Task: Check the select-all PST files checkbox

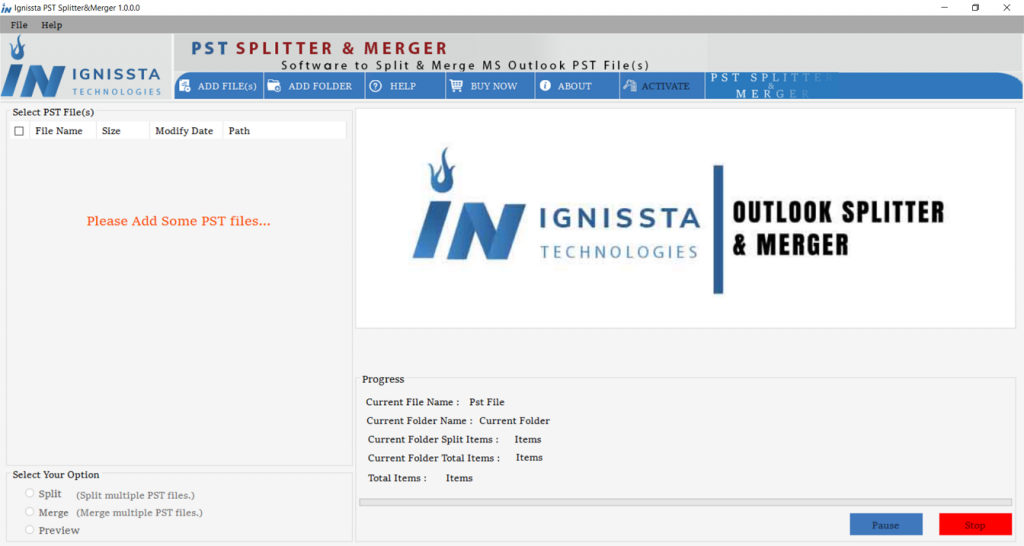Action: (19, 131)
